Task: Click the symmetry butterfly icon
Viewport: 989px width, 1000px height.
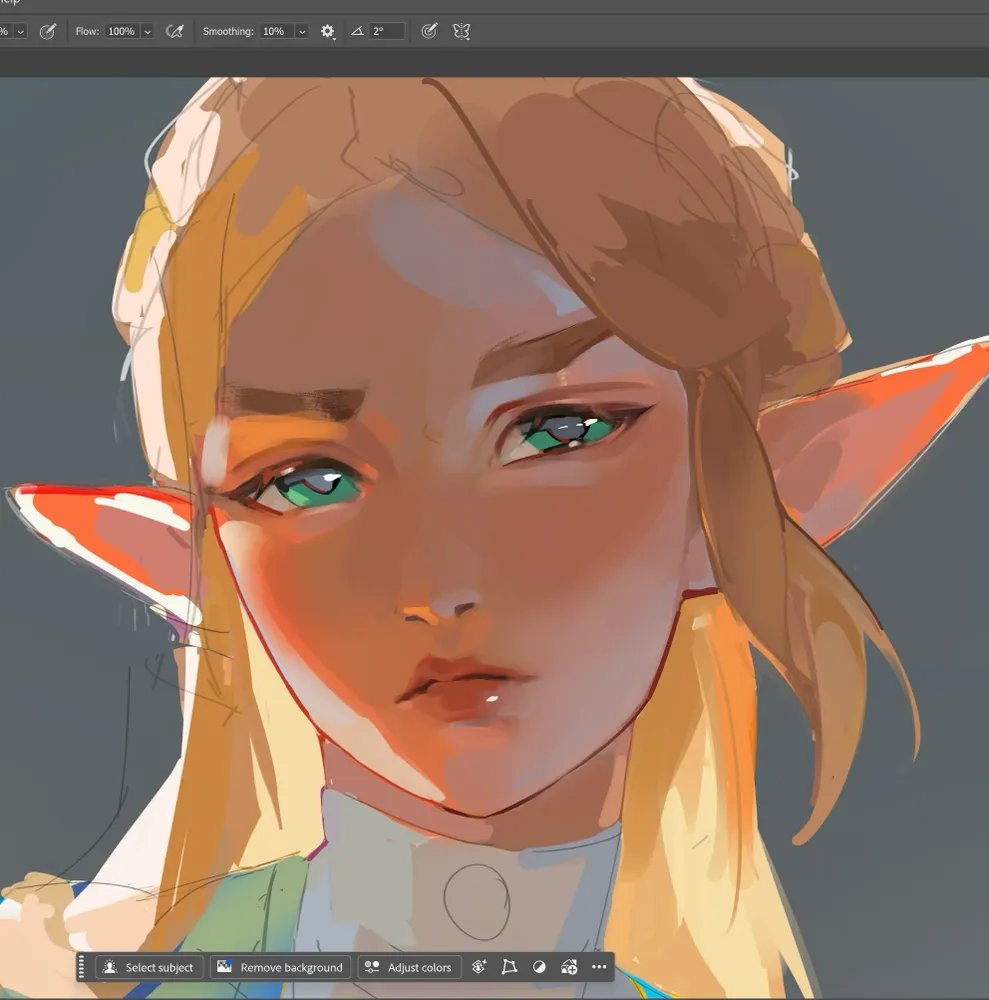Action: click(x=461, y=32)
